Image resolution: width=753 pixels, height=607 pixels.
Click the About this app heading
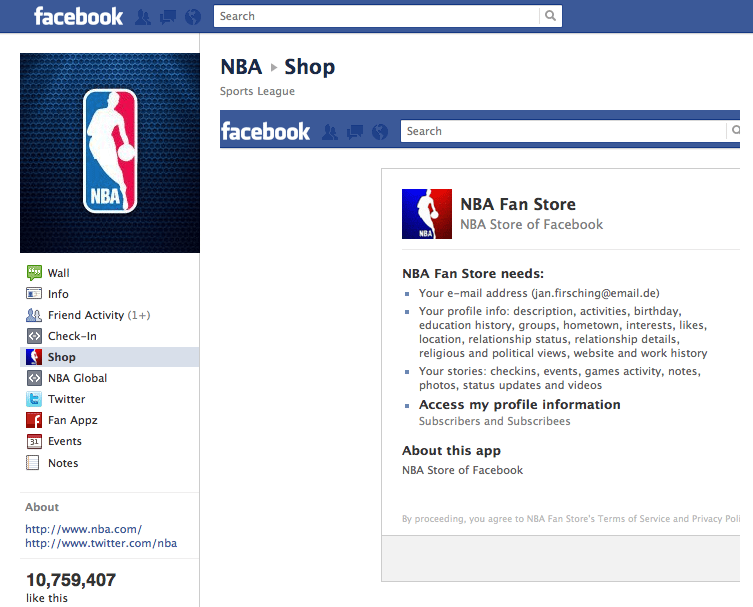coord(451,450)
